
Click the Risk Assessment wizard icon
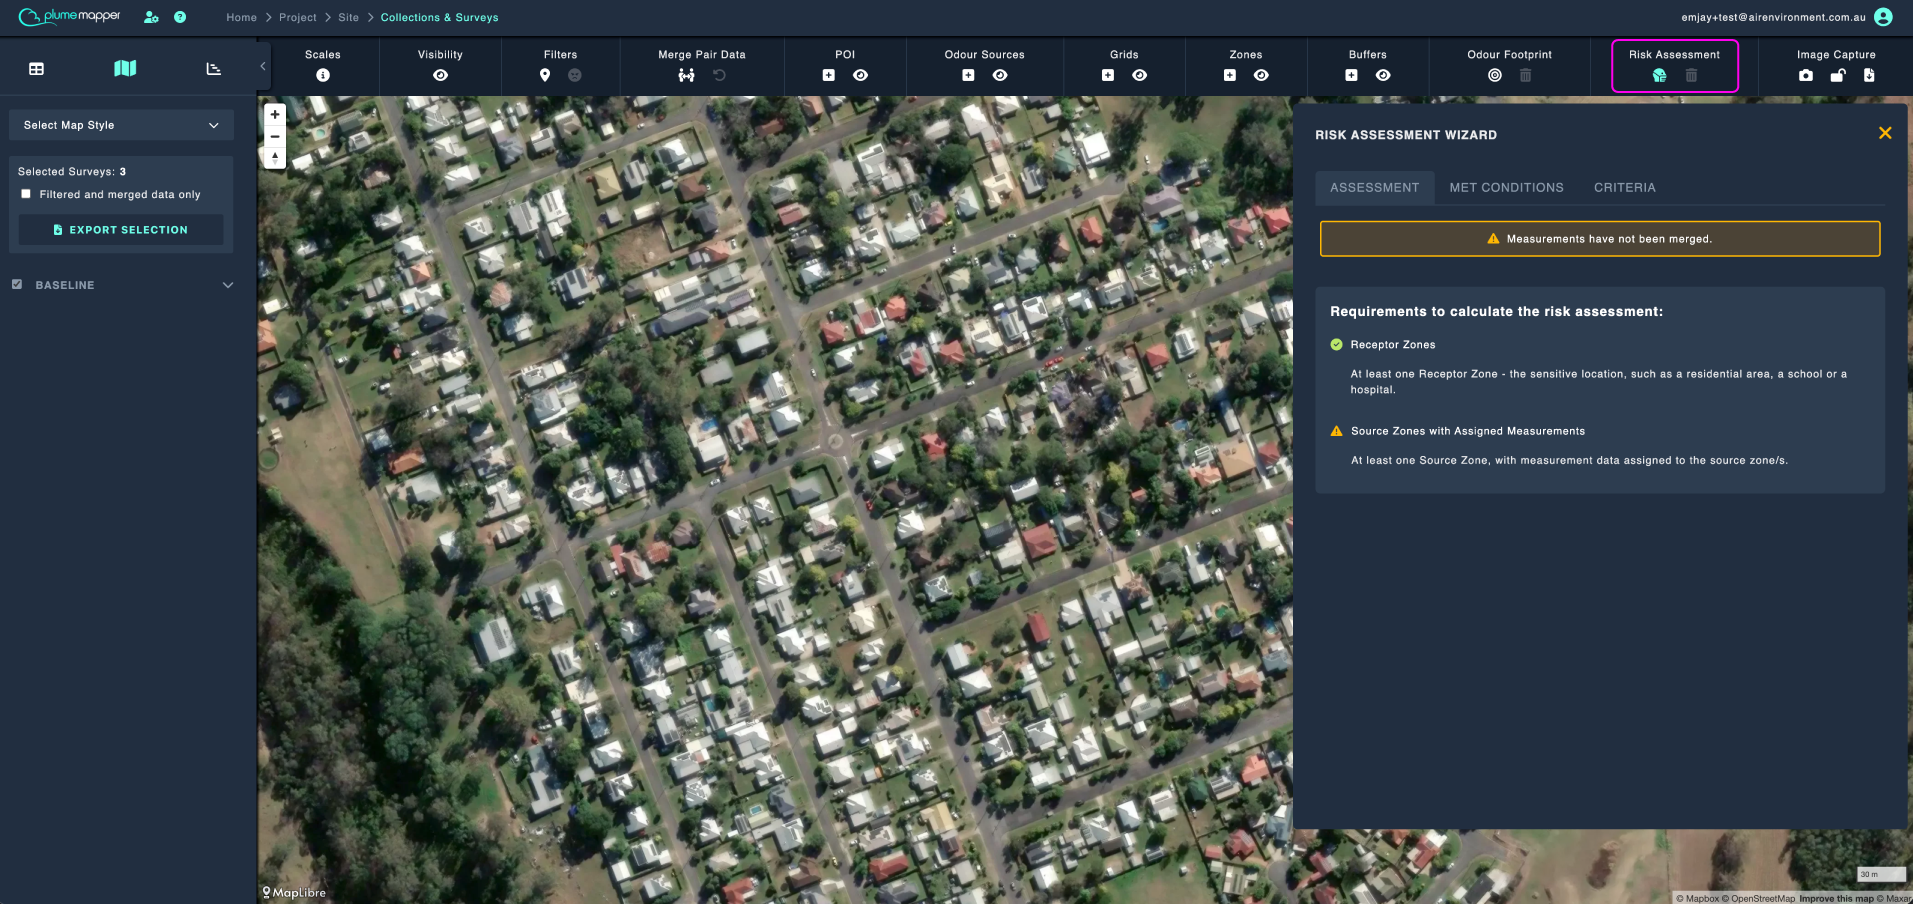[x=1660, y=75]
